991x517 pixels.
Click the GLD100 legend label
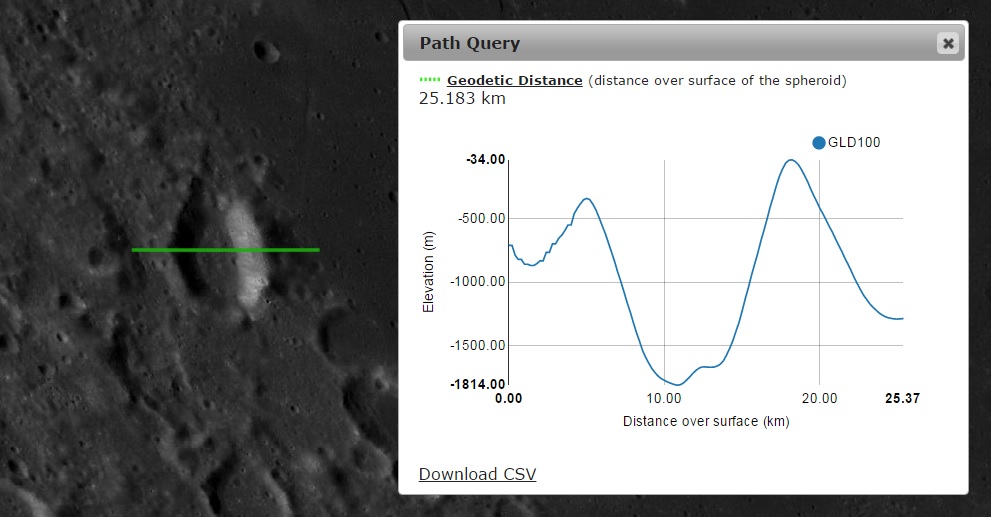tap(854, 143)
